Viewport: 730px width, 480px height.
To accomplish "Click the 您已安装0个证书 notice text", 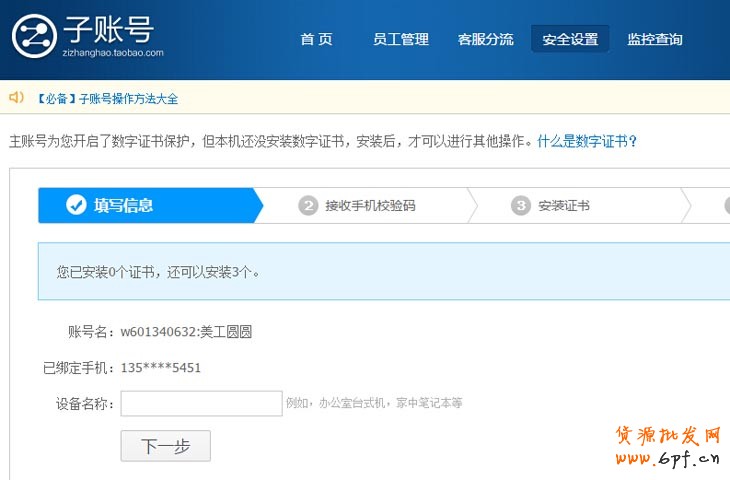I will pos(158,271).
